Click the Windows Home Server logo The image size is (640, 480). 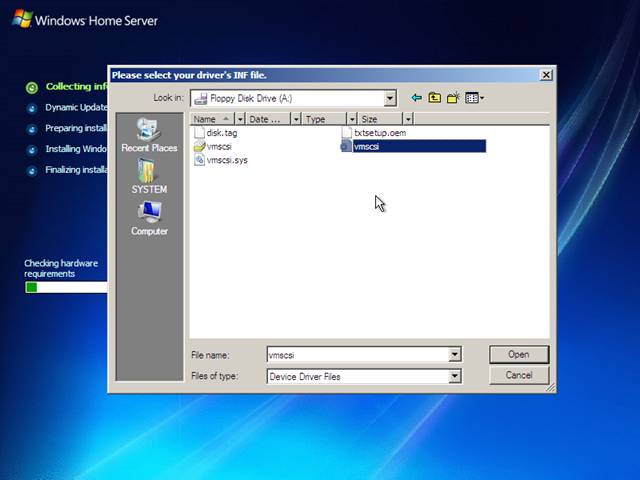pyautogui.click(x=85, y=20)
